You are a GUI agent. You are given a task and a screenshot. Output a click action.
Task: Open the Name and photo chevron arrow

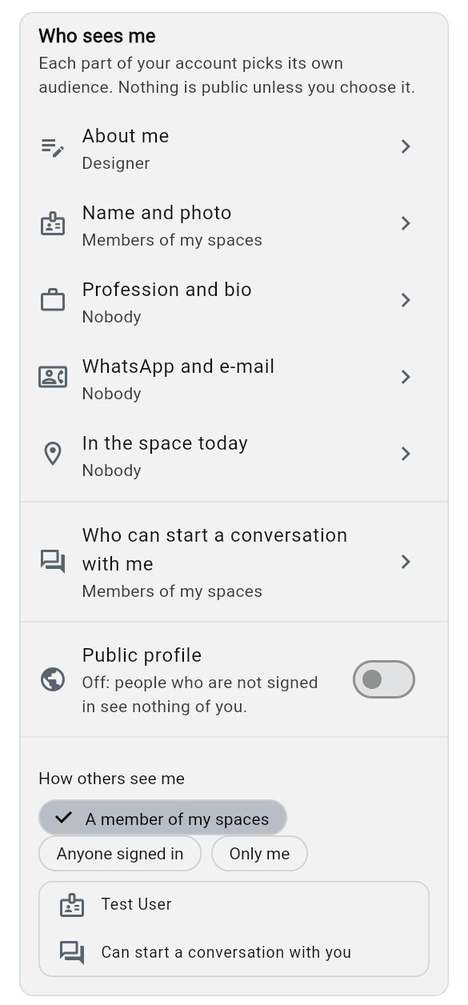click(405, 224)
